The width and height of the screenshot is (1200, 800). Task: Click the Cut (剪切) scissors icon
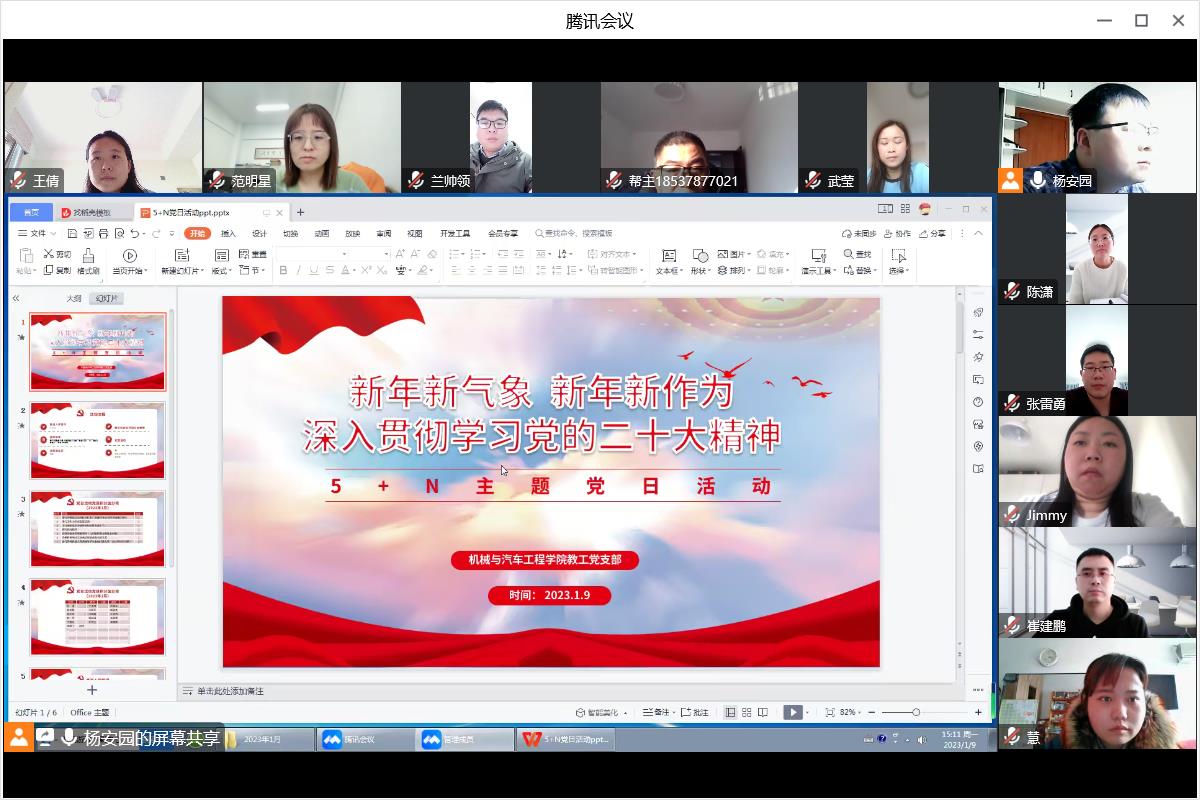49,254
